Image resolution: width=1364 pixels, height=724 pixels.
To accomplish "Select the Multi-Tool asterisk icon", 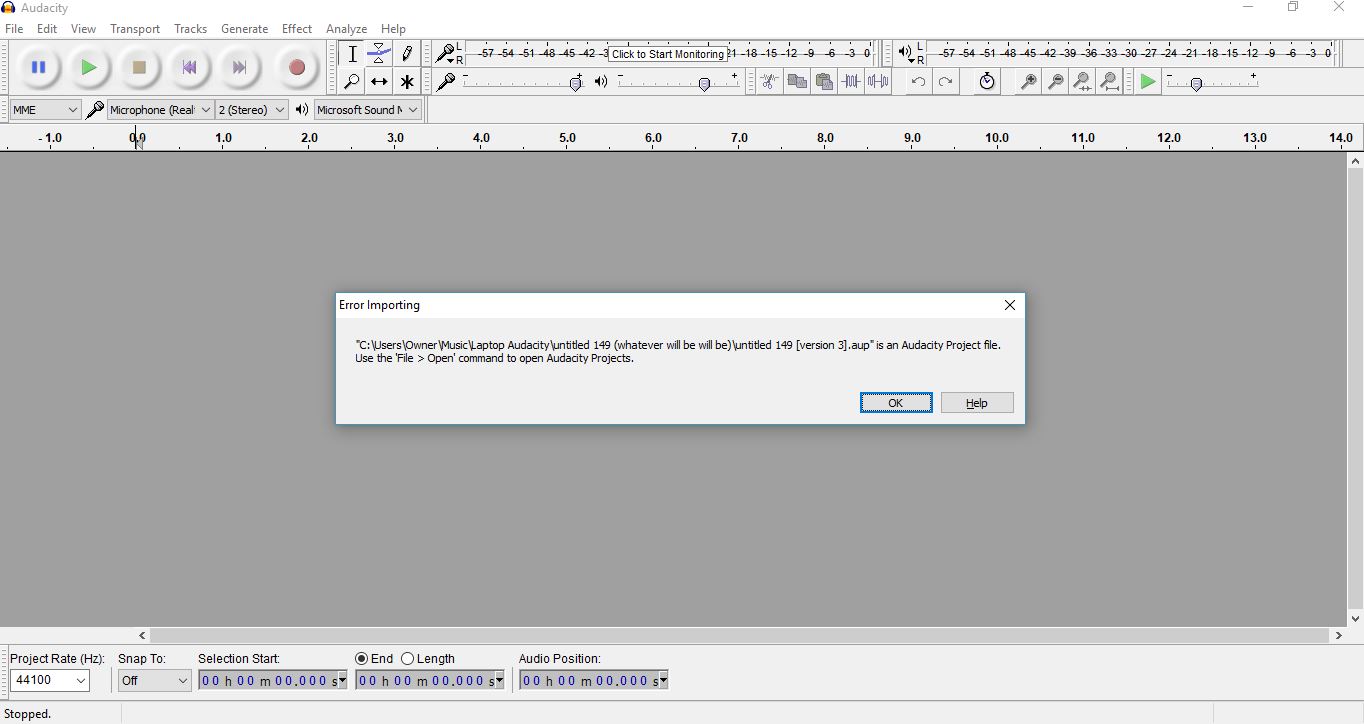I will 406,82.
